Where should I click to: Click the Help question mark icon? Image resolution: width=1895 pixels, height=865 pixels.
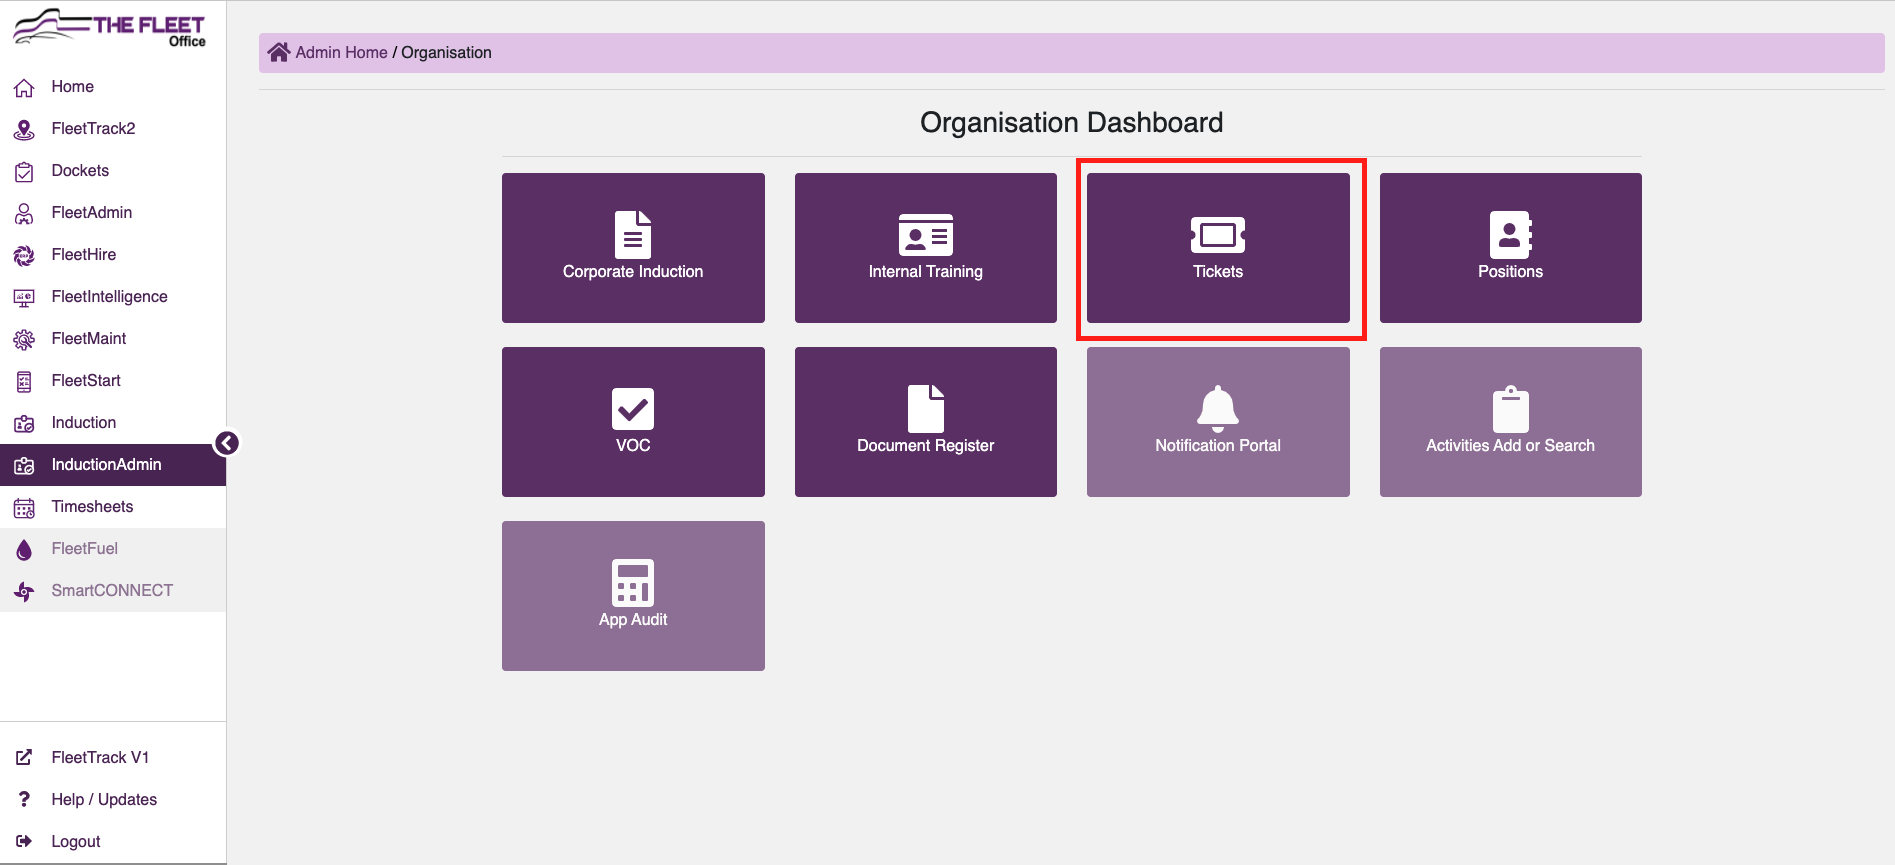click(24, 799)
